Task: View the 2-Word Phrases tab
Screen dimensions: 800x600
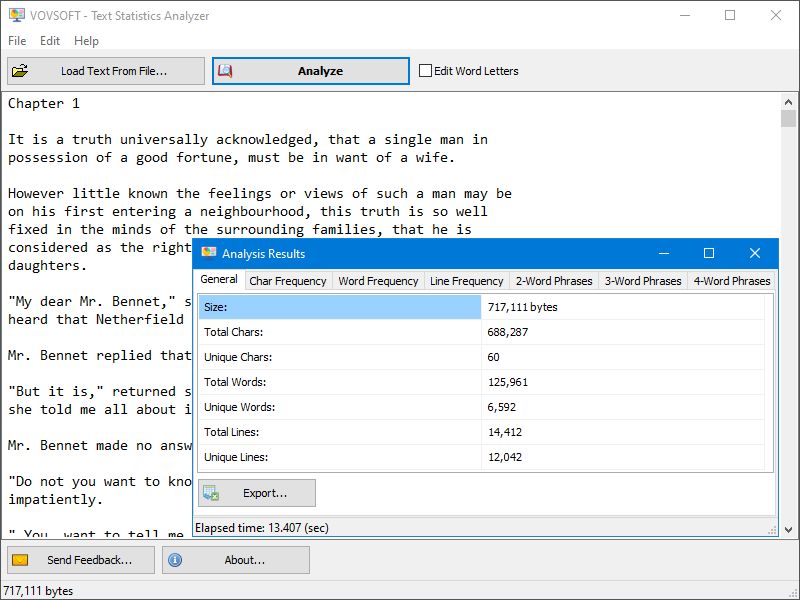Action: pos(554,281)
